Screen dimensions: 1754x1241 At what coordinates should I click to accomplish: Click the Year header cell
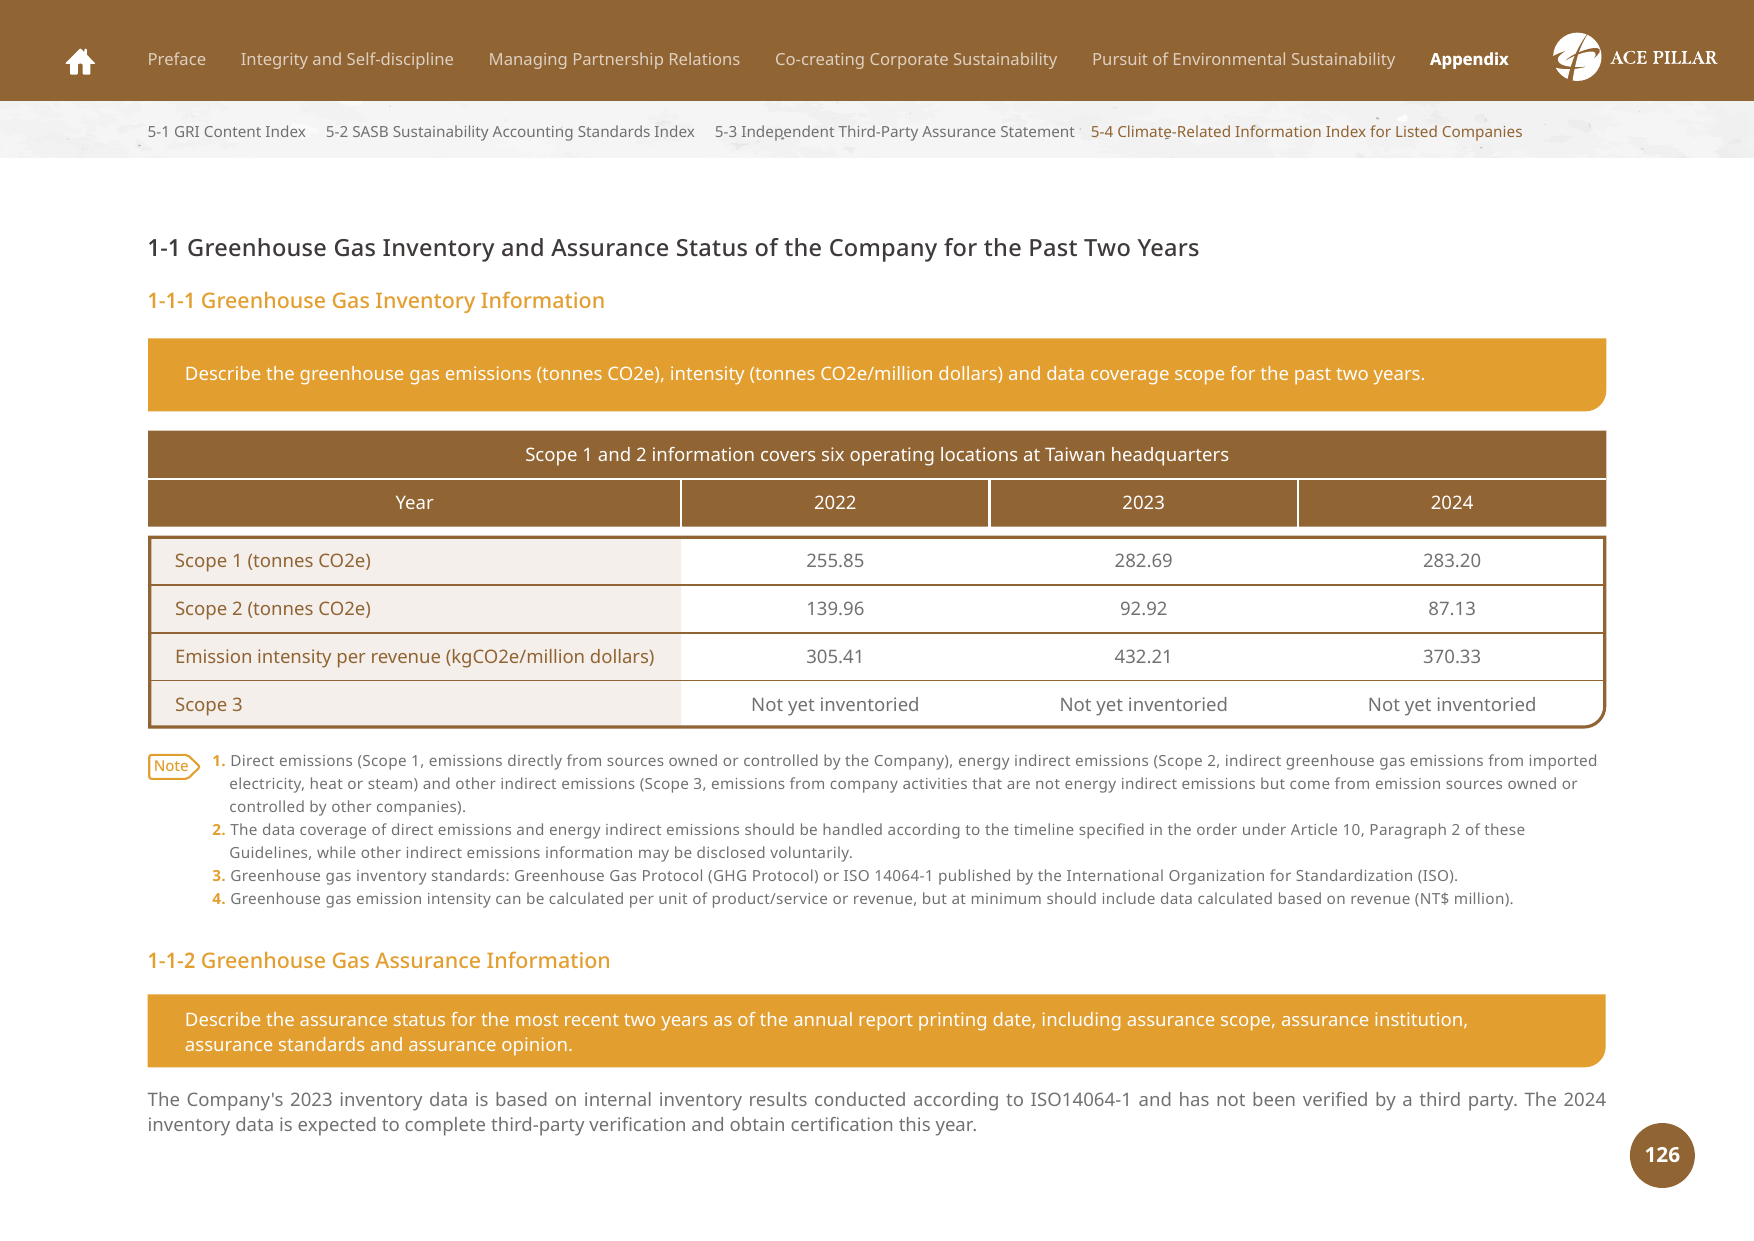tap(414, 503)
